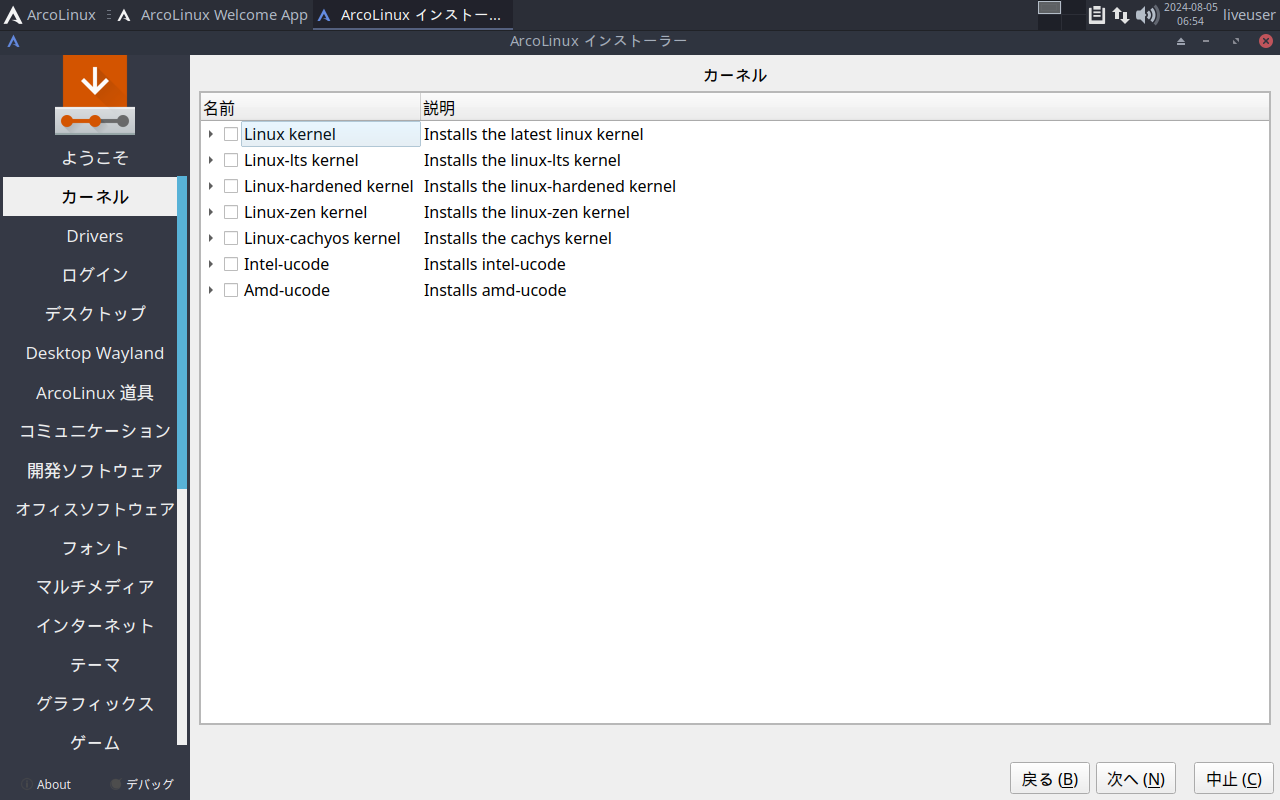Image resolution: width=1280 pixels, height=800 pixels.
Task: Click the ArcoLinux Welcome App taskbar icon
Action: coord(124,15)
